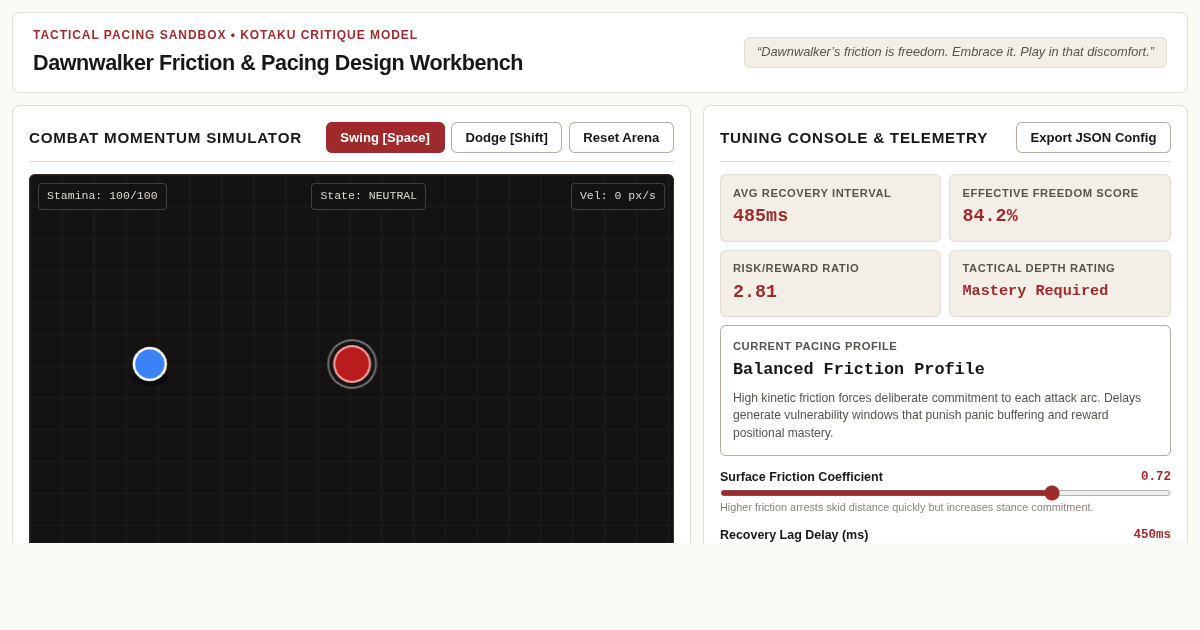The height and width of the screenshot is (630, 1200).
Task: Adjust the Surface Friction Coefficient slider
Action: (x=945, y=493)
